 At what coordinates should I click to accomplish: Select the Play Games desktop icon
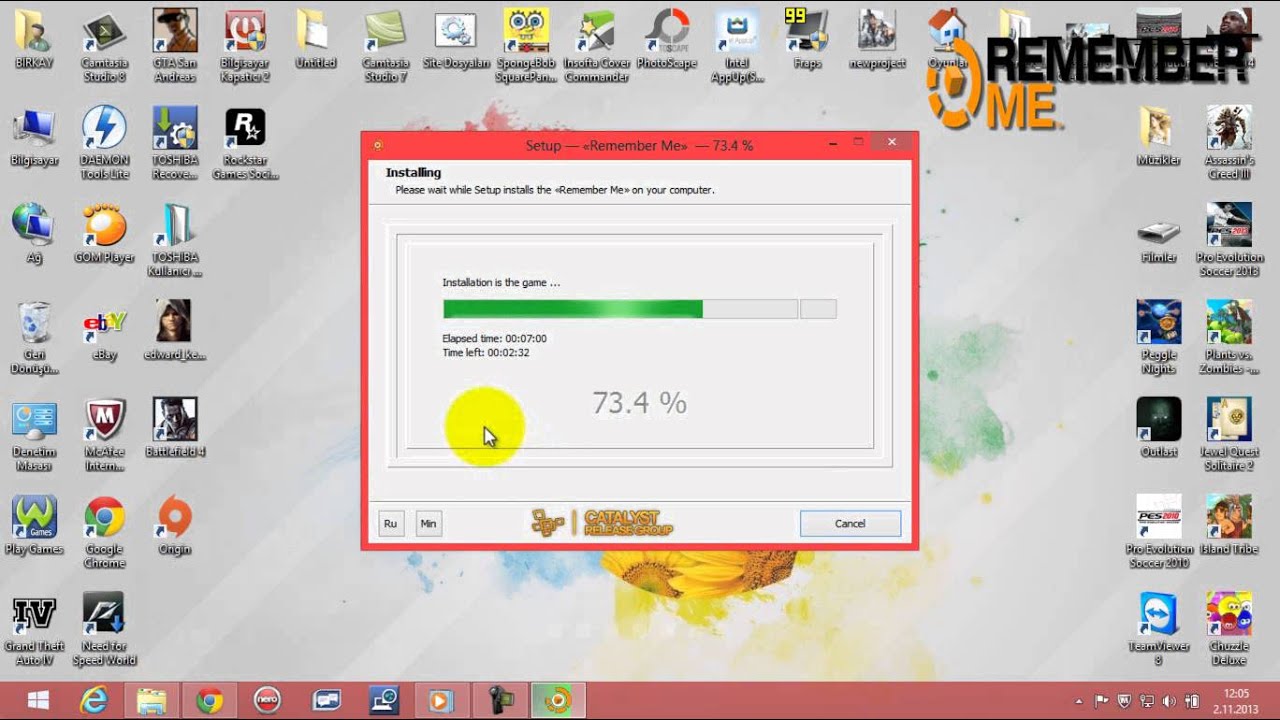[34, 525]
